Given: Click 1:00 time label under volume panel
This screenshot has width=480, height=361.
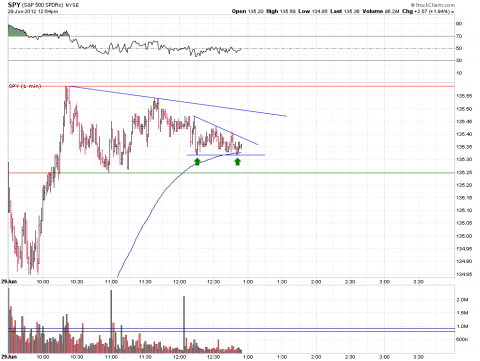Looking at the screenshot, I should [x=248, y=357].
